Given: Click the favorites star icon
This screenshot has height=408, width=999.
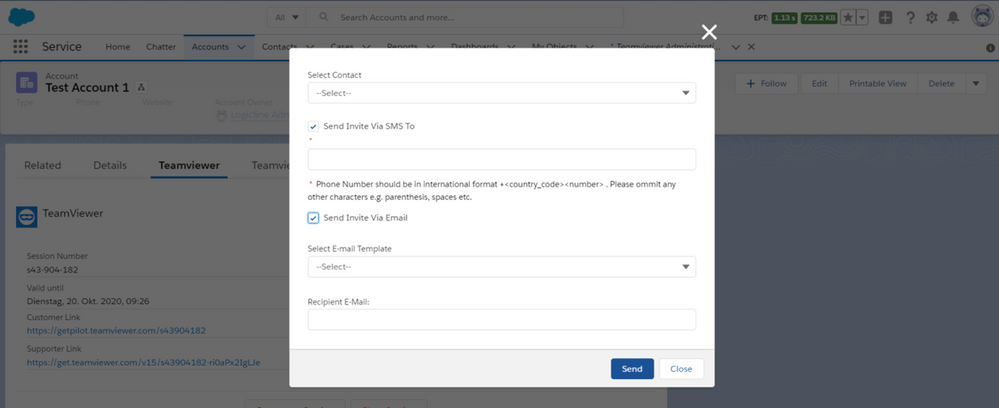Looking at the screenshot, I should click(848, 18).
